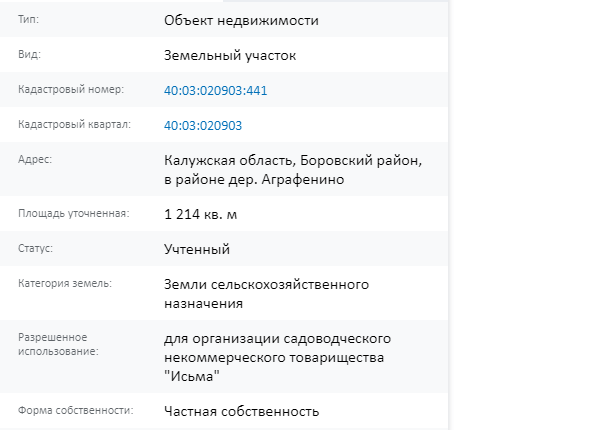Click the 'Кадастровый квартал:' label
Viewport: 597px width, 430px height.
coord(74,125)
